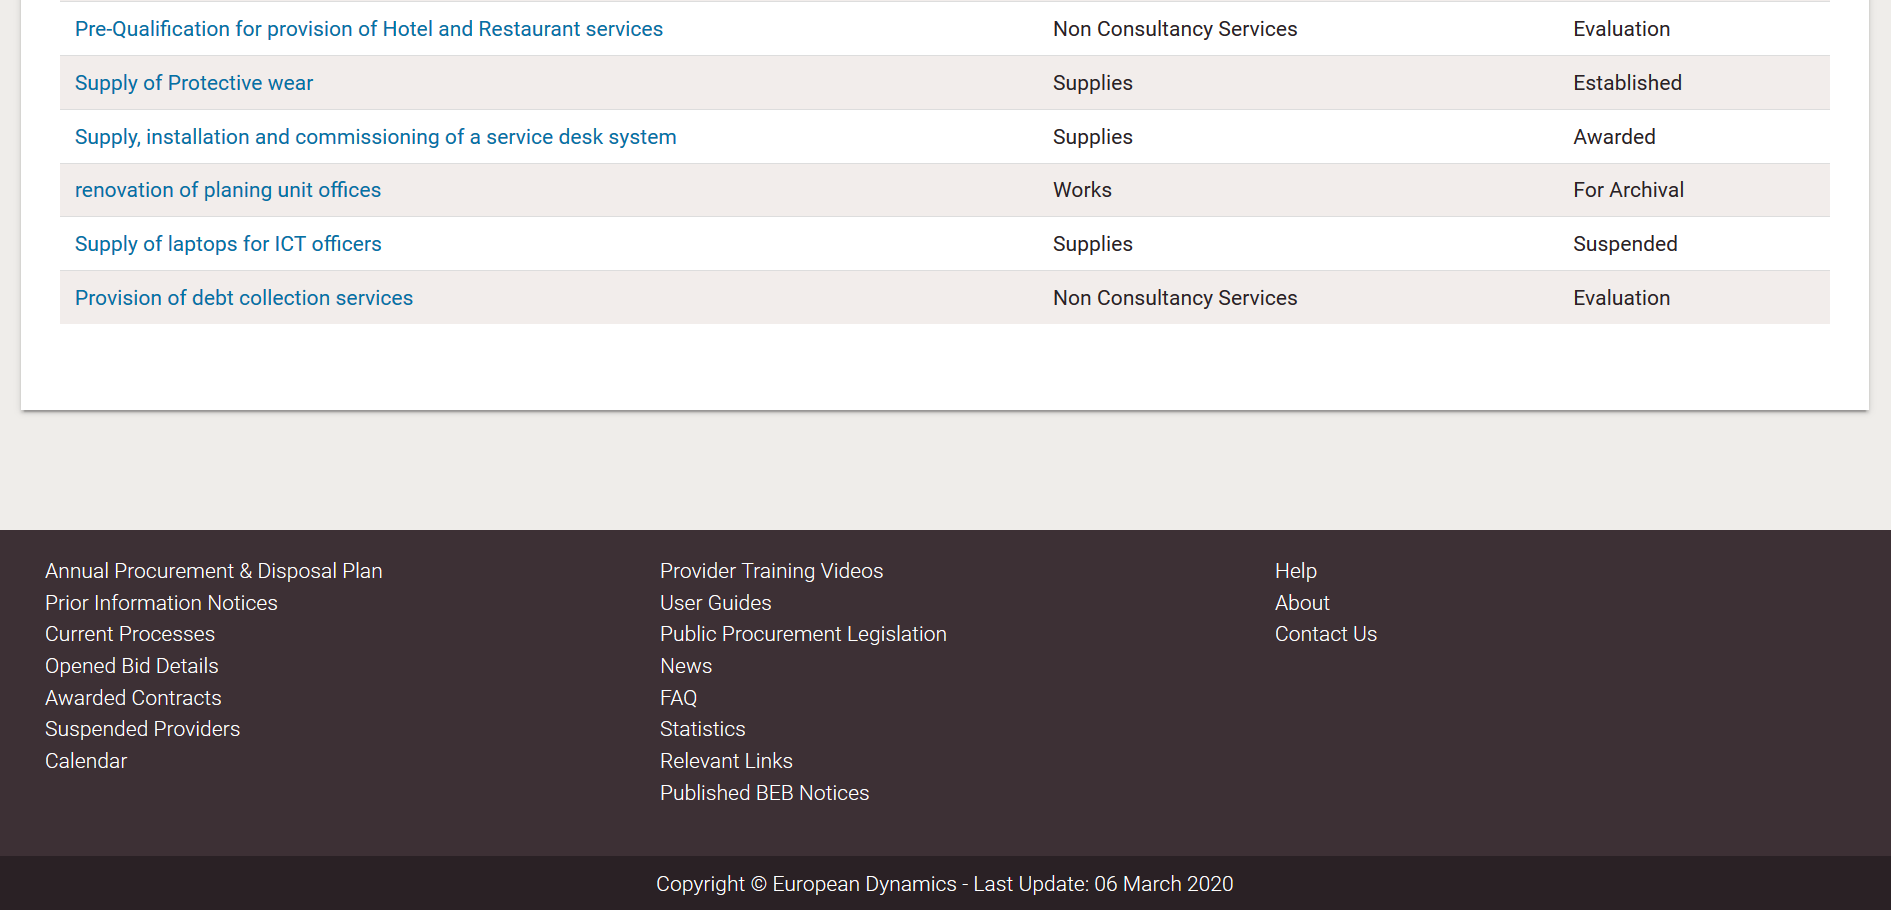Screen dimensions: 1891x910
Task: Open Opened Bid Details page
Action: pos(131,666)
